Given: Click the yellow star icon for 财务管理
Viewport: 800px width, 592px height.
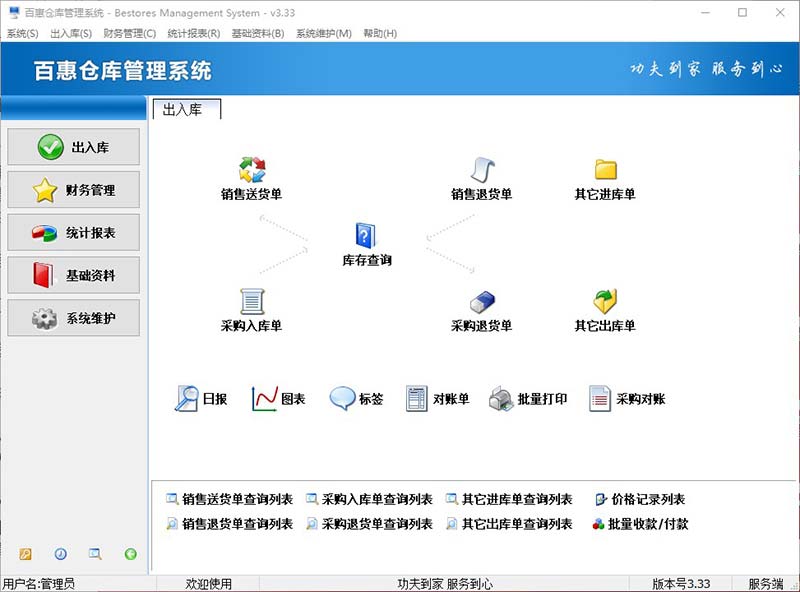Looking at the screenshot, I should (45, 190).
